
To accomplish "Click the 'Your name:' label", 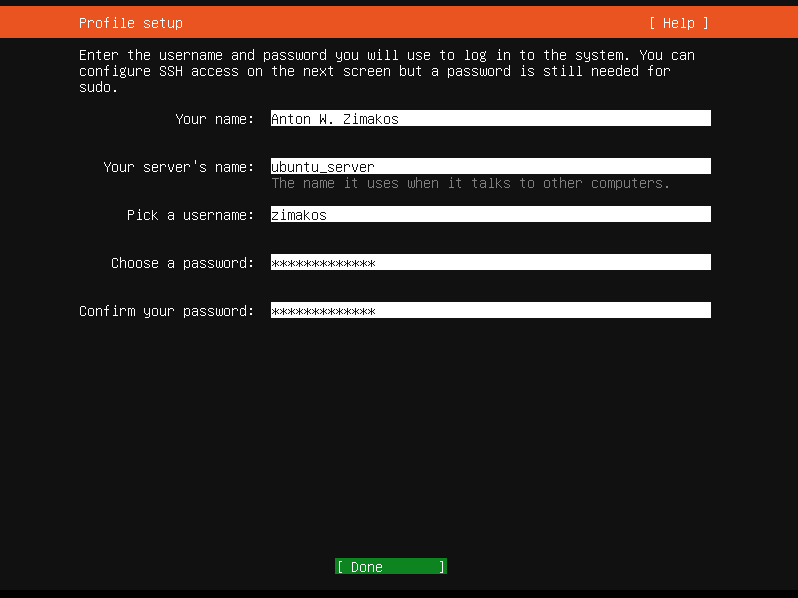I will click(x=214, y=119).
